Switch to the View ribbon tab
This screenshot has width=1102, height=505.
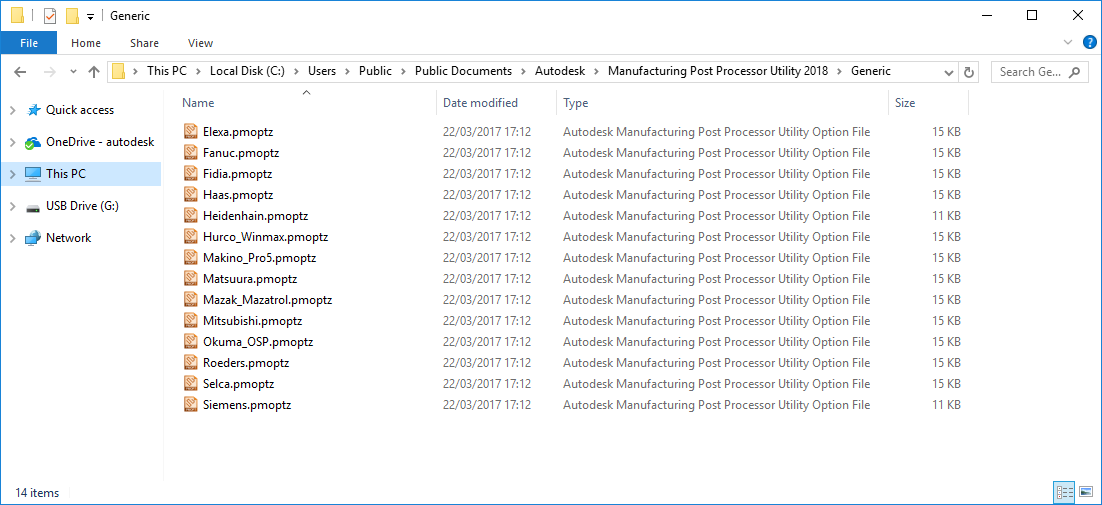tap(200, 43)
